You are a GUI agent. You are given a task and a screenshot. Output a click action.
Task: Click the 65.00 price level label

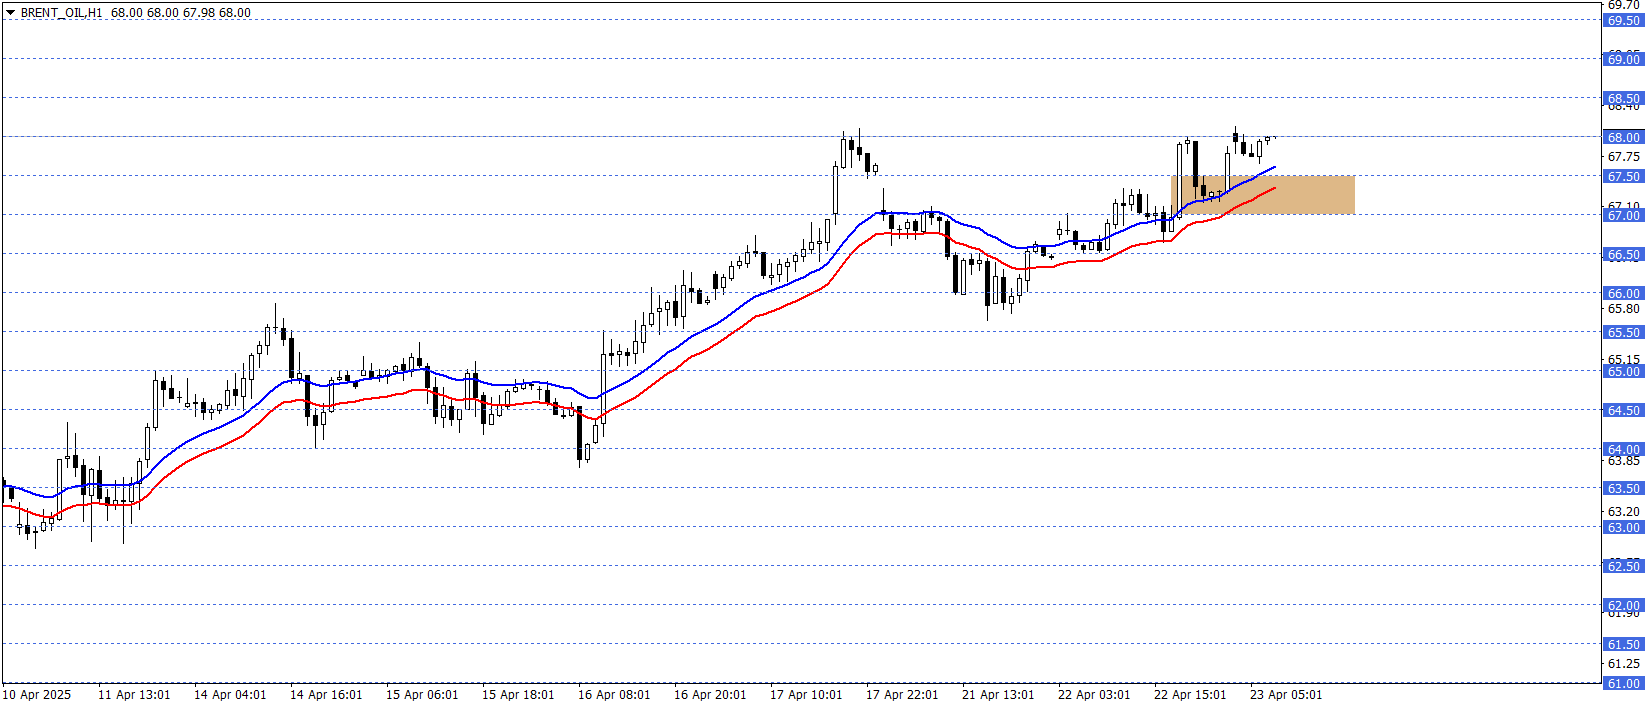click(x=1624, y=371)
